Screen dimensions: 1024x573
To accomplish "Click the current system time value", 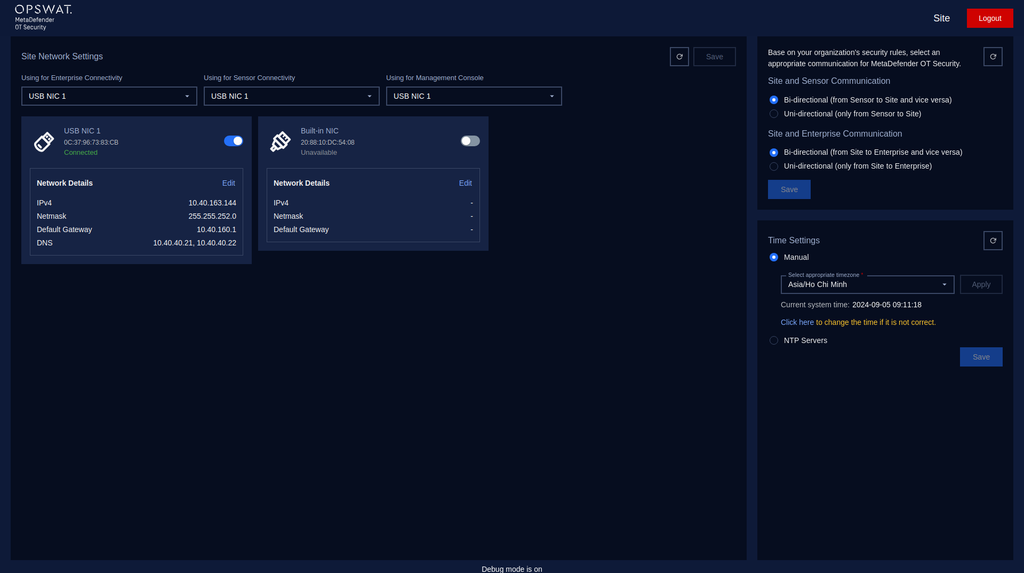I will [886, 304].
